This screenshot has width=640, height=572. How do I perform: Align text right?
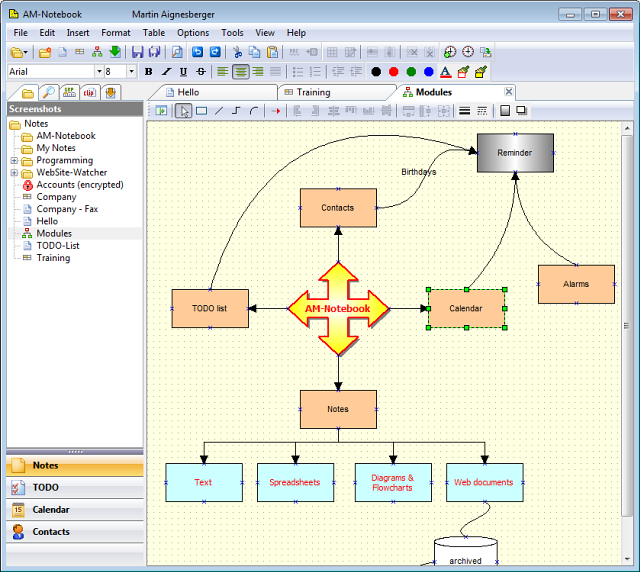click(258, 72)
